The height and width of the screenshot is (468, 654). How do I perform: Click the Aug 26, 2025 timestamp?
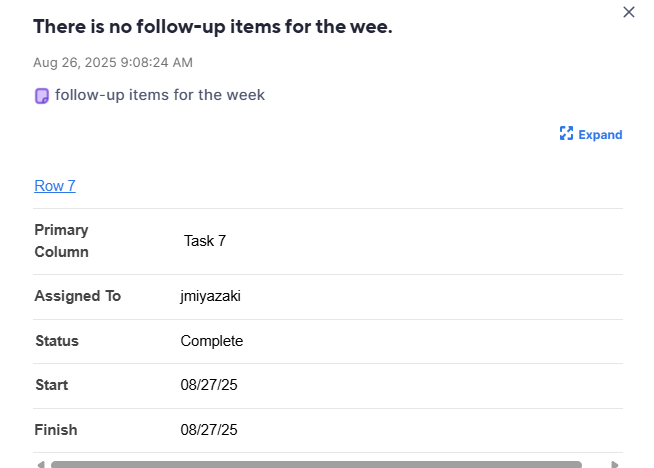[x=113, y=63]
